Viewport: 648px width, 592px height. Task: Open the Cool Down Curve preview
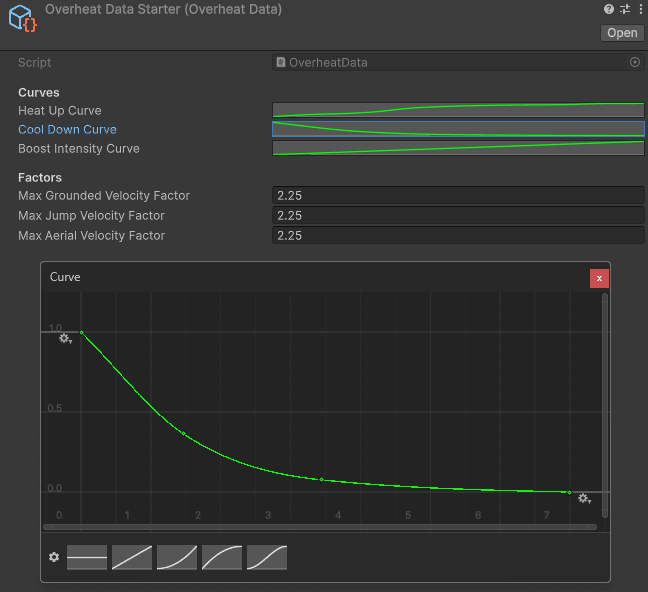[458, 129]
